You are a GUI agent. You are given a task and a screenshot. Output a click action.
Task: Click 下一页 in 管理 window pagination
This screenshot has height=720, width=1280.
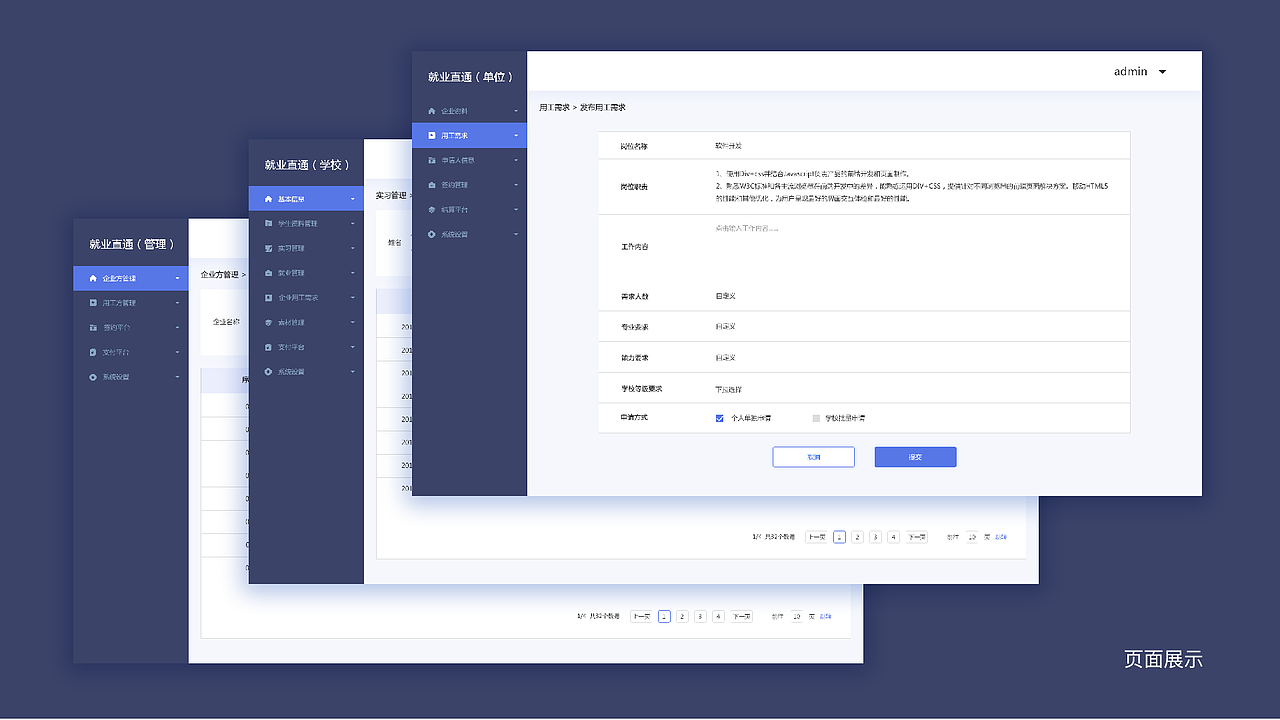pyautogui.click(x=741, y=617)
